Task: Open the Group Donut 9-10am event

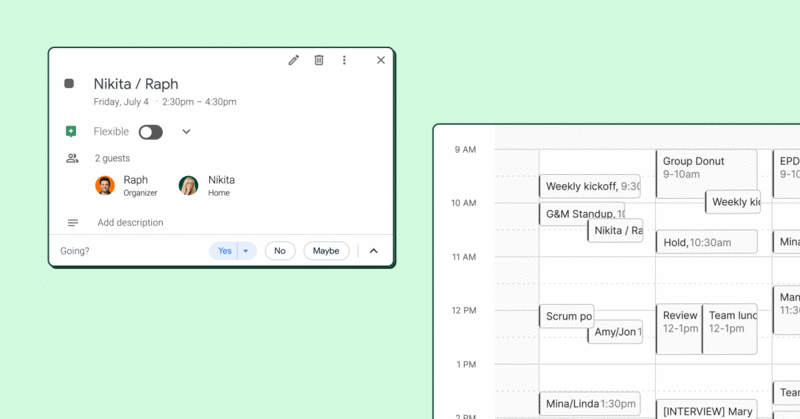Action: pyautogui.click(x=707, y=173)
